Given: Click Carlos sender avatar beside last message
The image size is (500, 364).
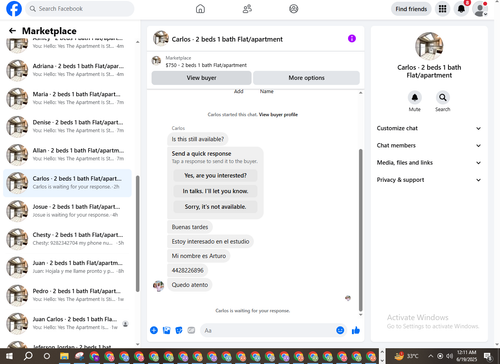Looking at the screenshot, I should 158,286.
